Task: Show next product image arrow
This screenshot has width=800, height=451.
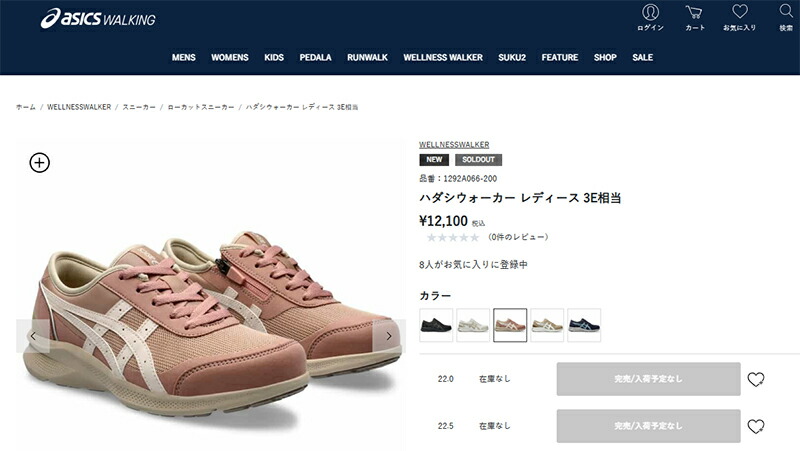Action: [x=389, y=336]
